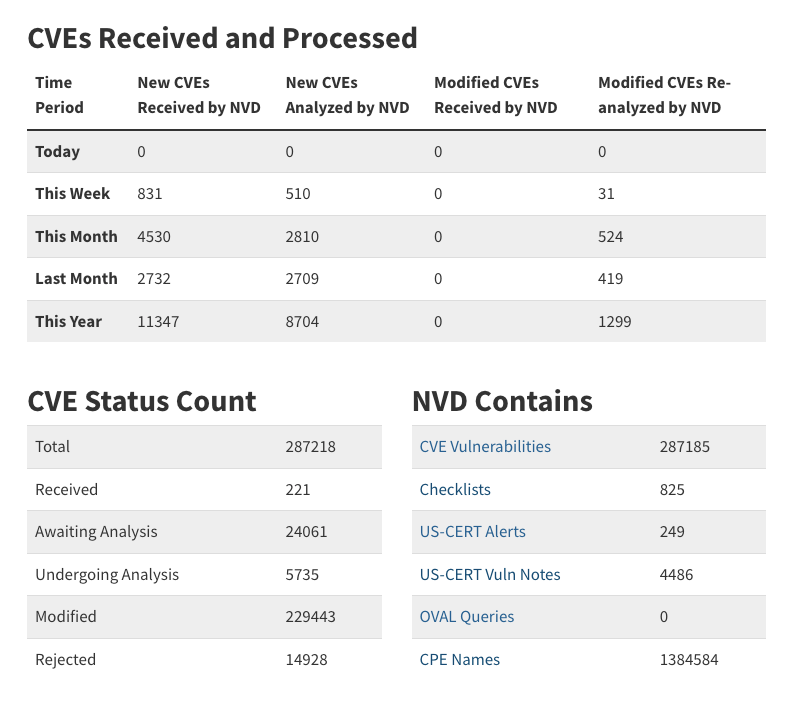The image size is (796, 701).
Task: Click the This Year received value 11347
Action: (x=158, y=322)
